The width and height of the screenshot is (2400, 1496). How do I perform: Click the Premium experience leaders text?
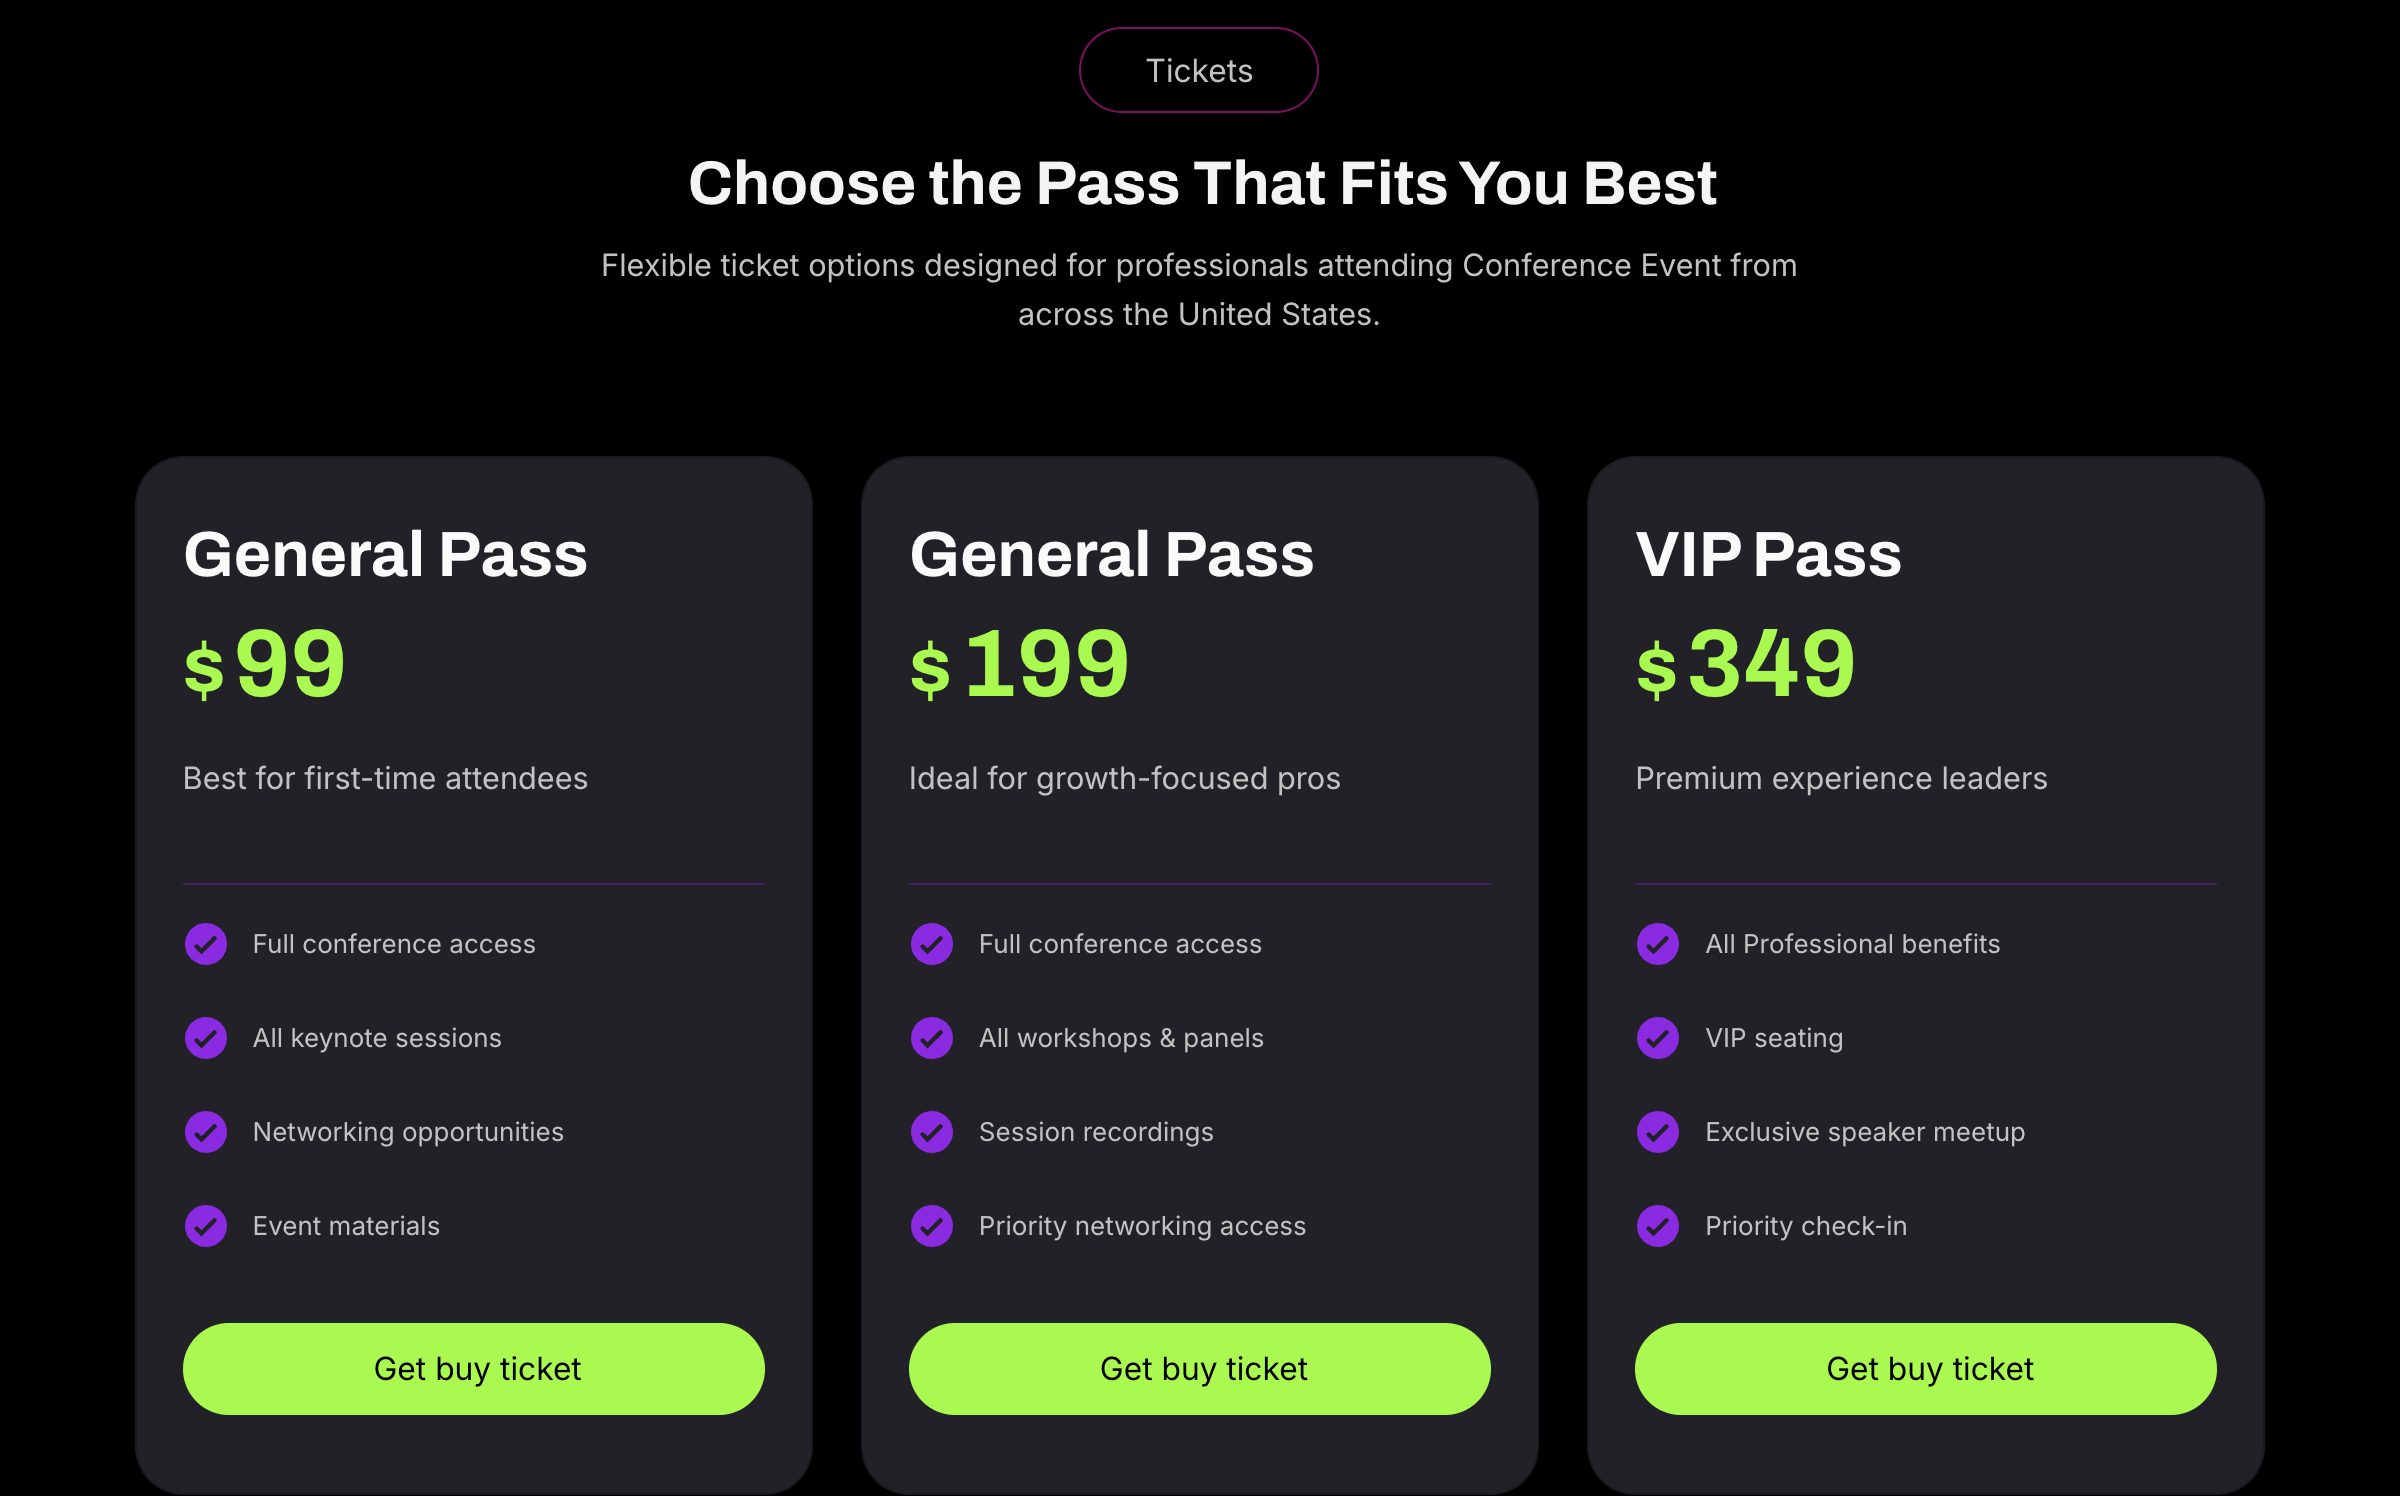1841,778
